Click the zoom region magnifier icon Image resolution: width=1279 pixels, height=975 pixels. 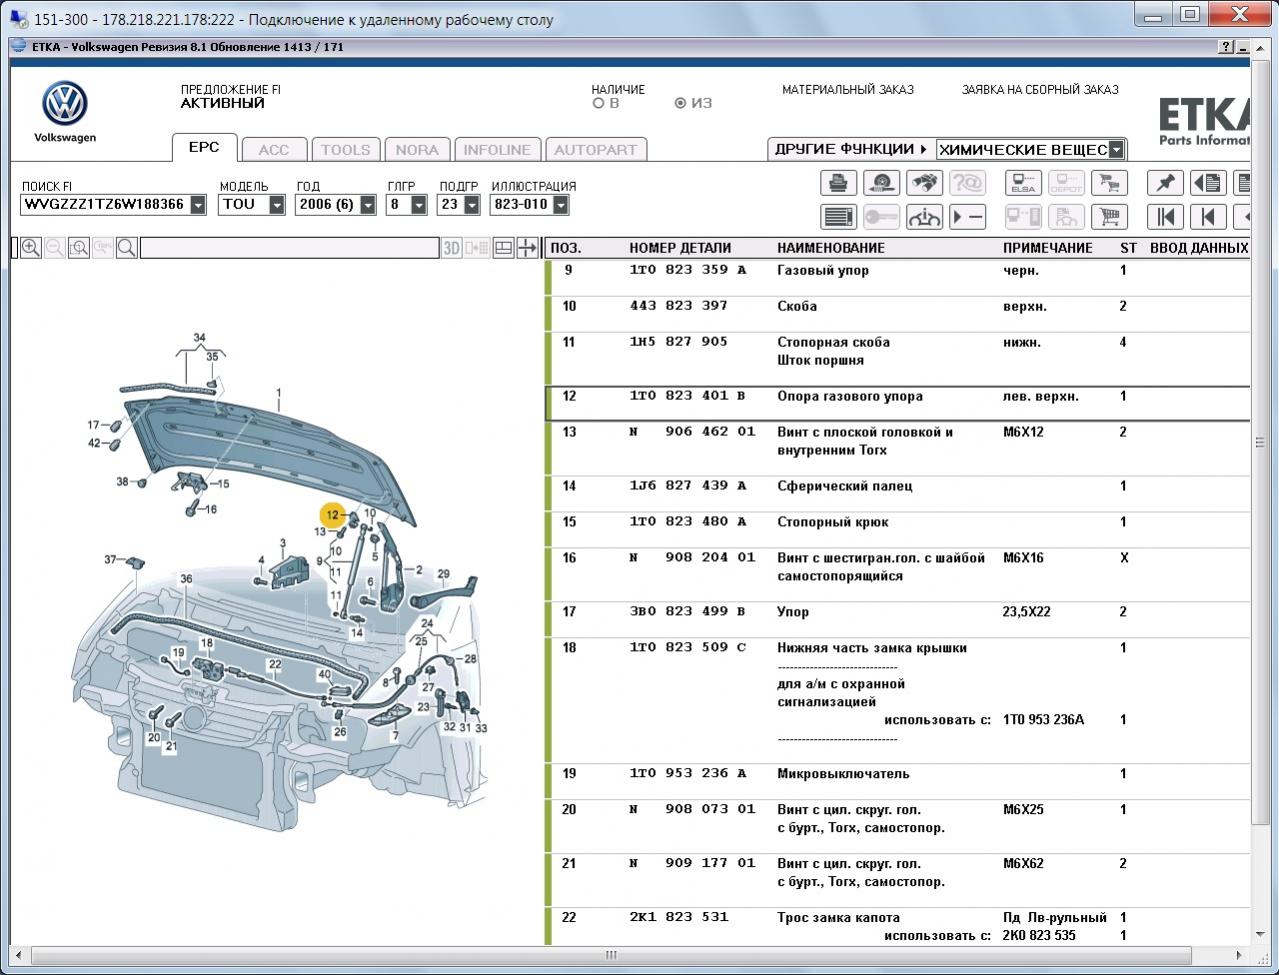79,248
